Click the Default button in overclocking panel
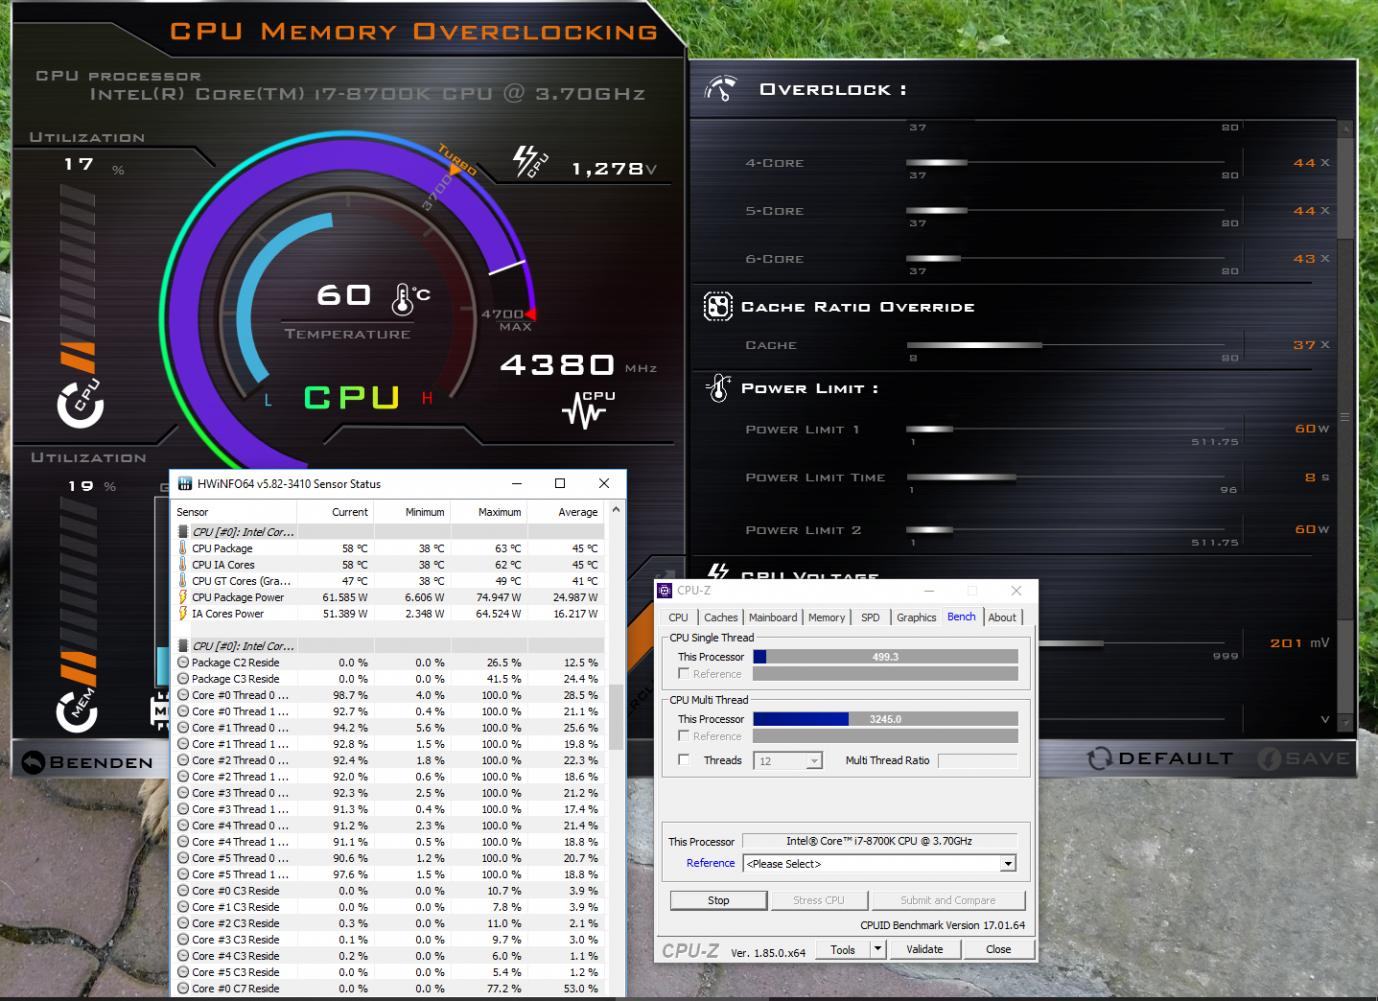 click(1161, 758)
